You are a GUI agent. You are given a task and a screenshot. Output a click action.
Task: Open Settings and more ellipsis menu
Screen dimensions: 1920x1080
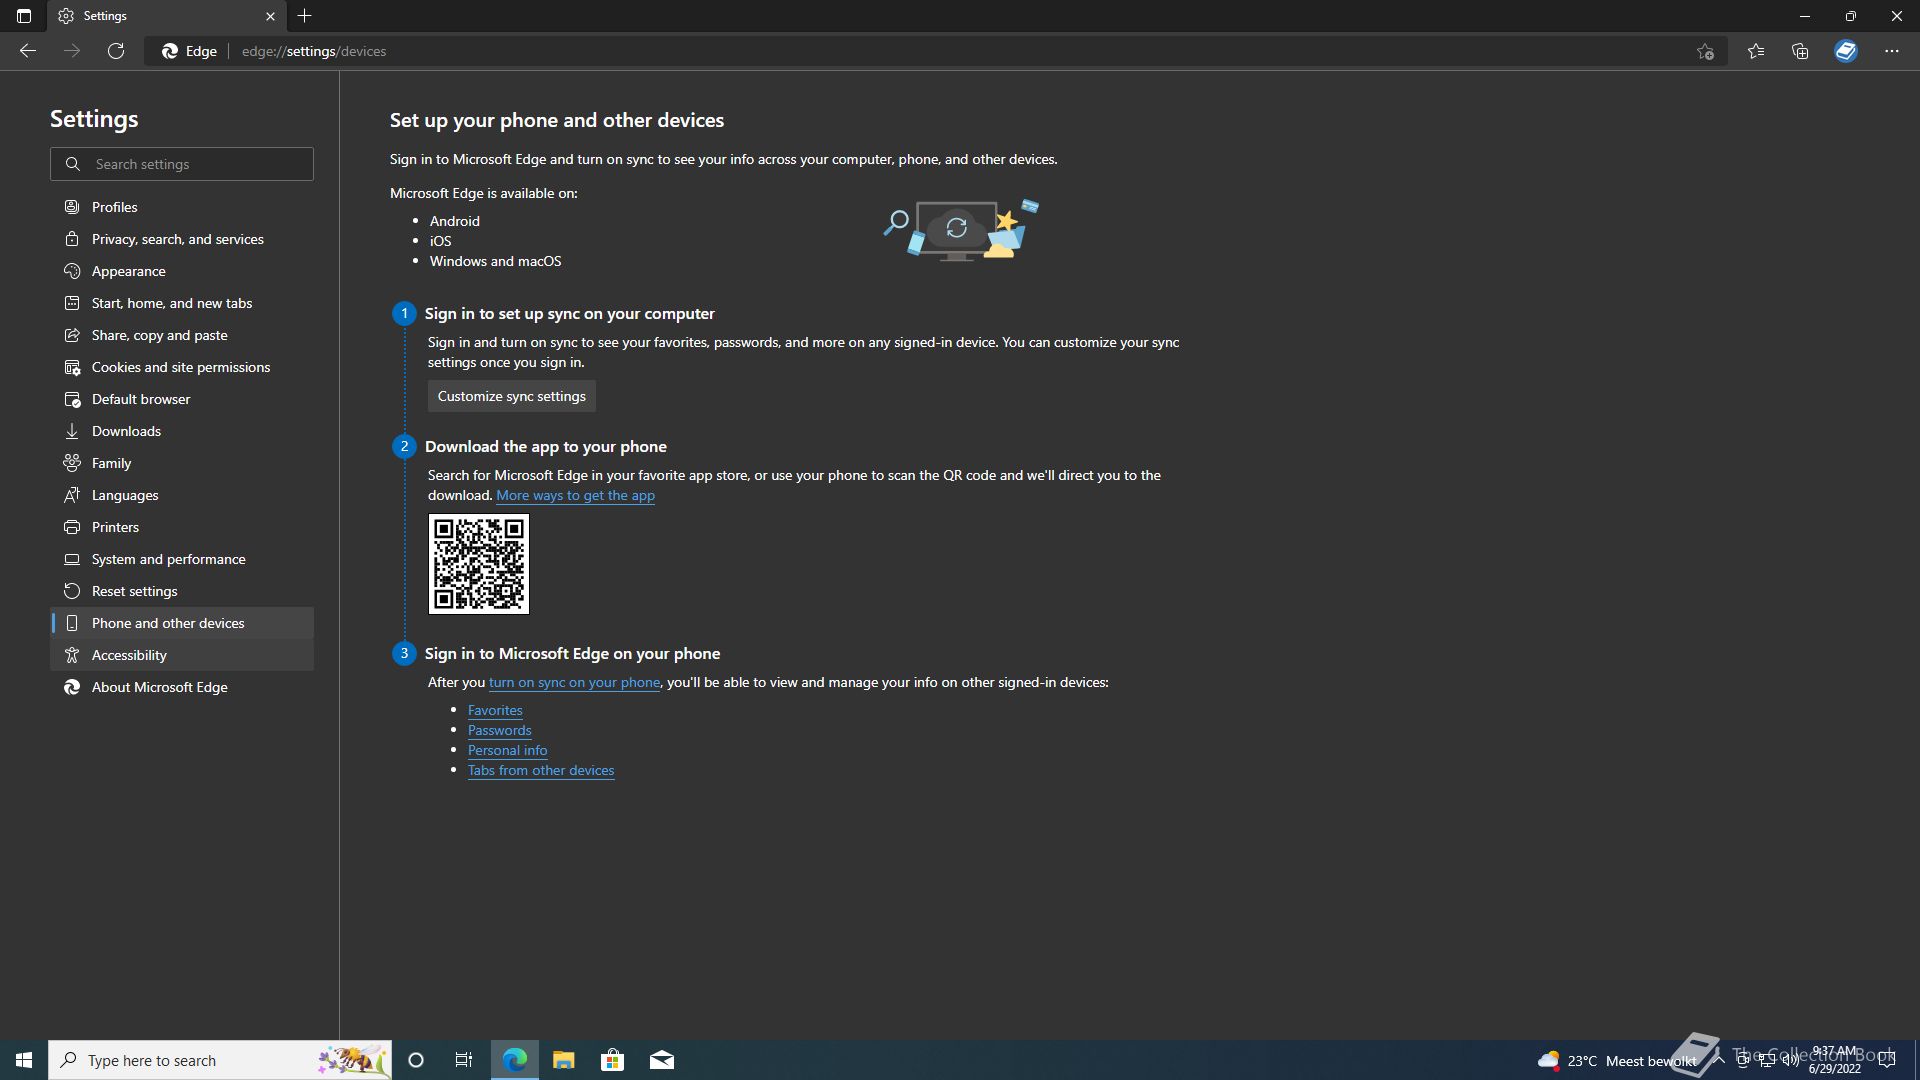pyautogui.click(x=1892, y=51)
